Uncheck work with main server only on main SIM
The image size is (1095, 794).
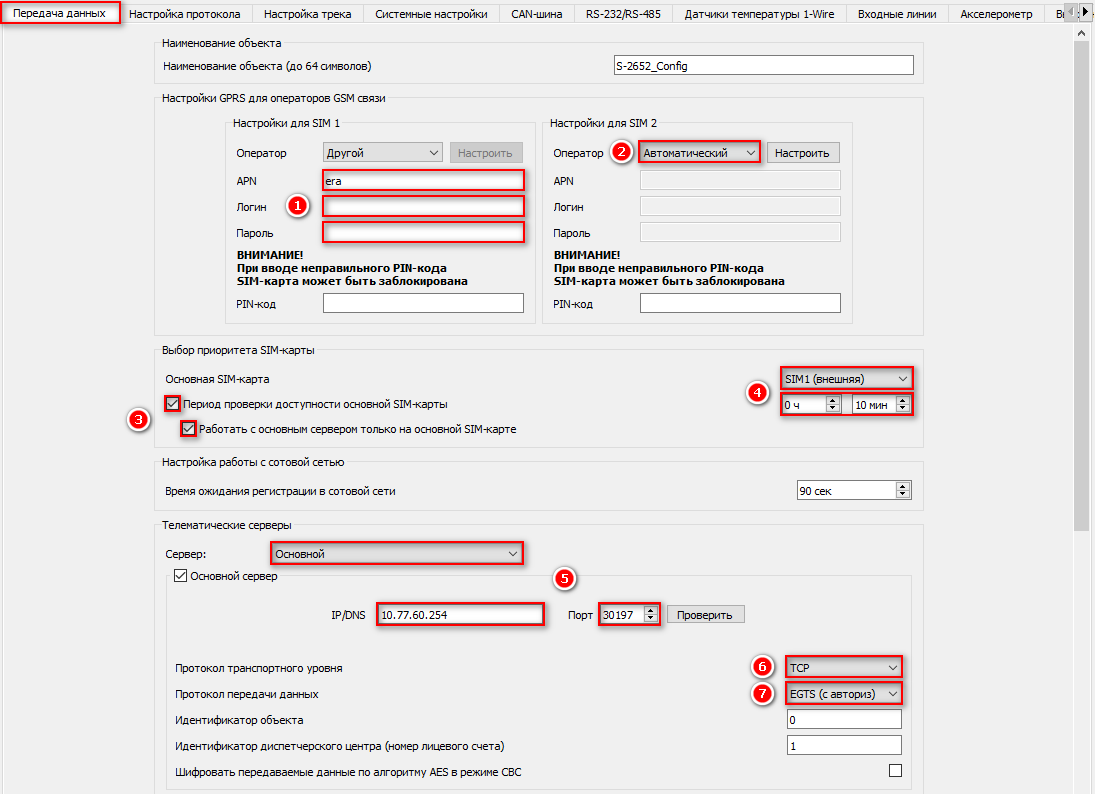click(189, 429)
